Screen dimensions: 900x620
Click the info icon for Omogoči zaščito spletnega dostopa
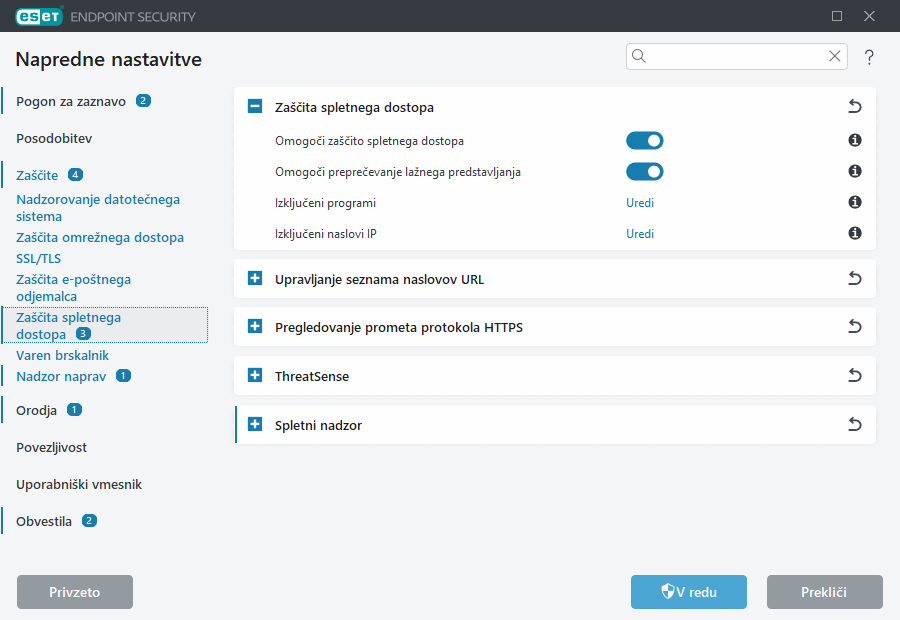point(855,141)
